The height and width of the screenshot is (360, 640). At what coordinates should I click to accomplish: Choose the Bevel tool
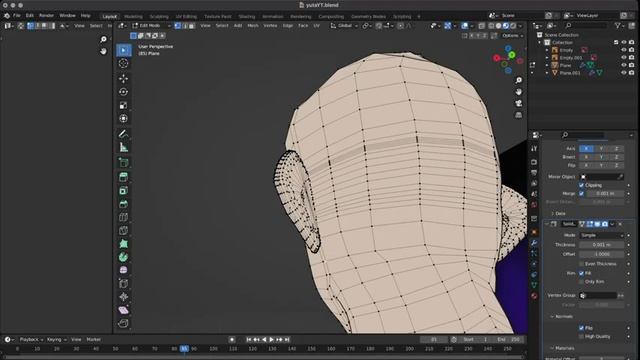123,204
